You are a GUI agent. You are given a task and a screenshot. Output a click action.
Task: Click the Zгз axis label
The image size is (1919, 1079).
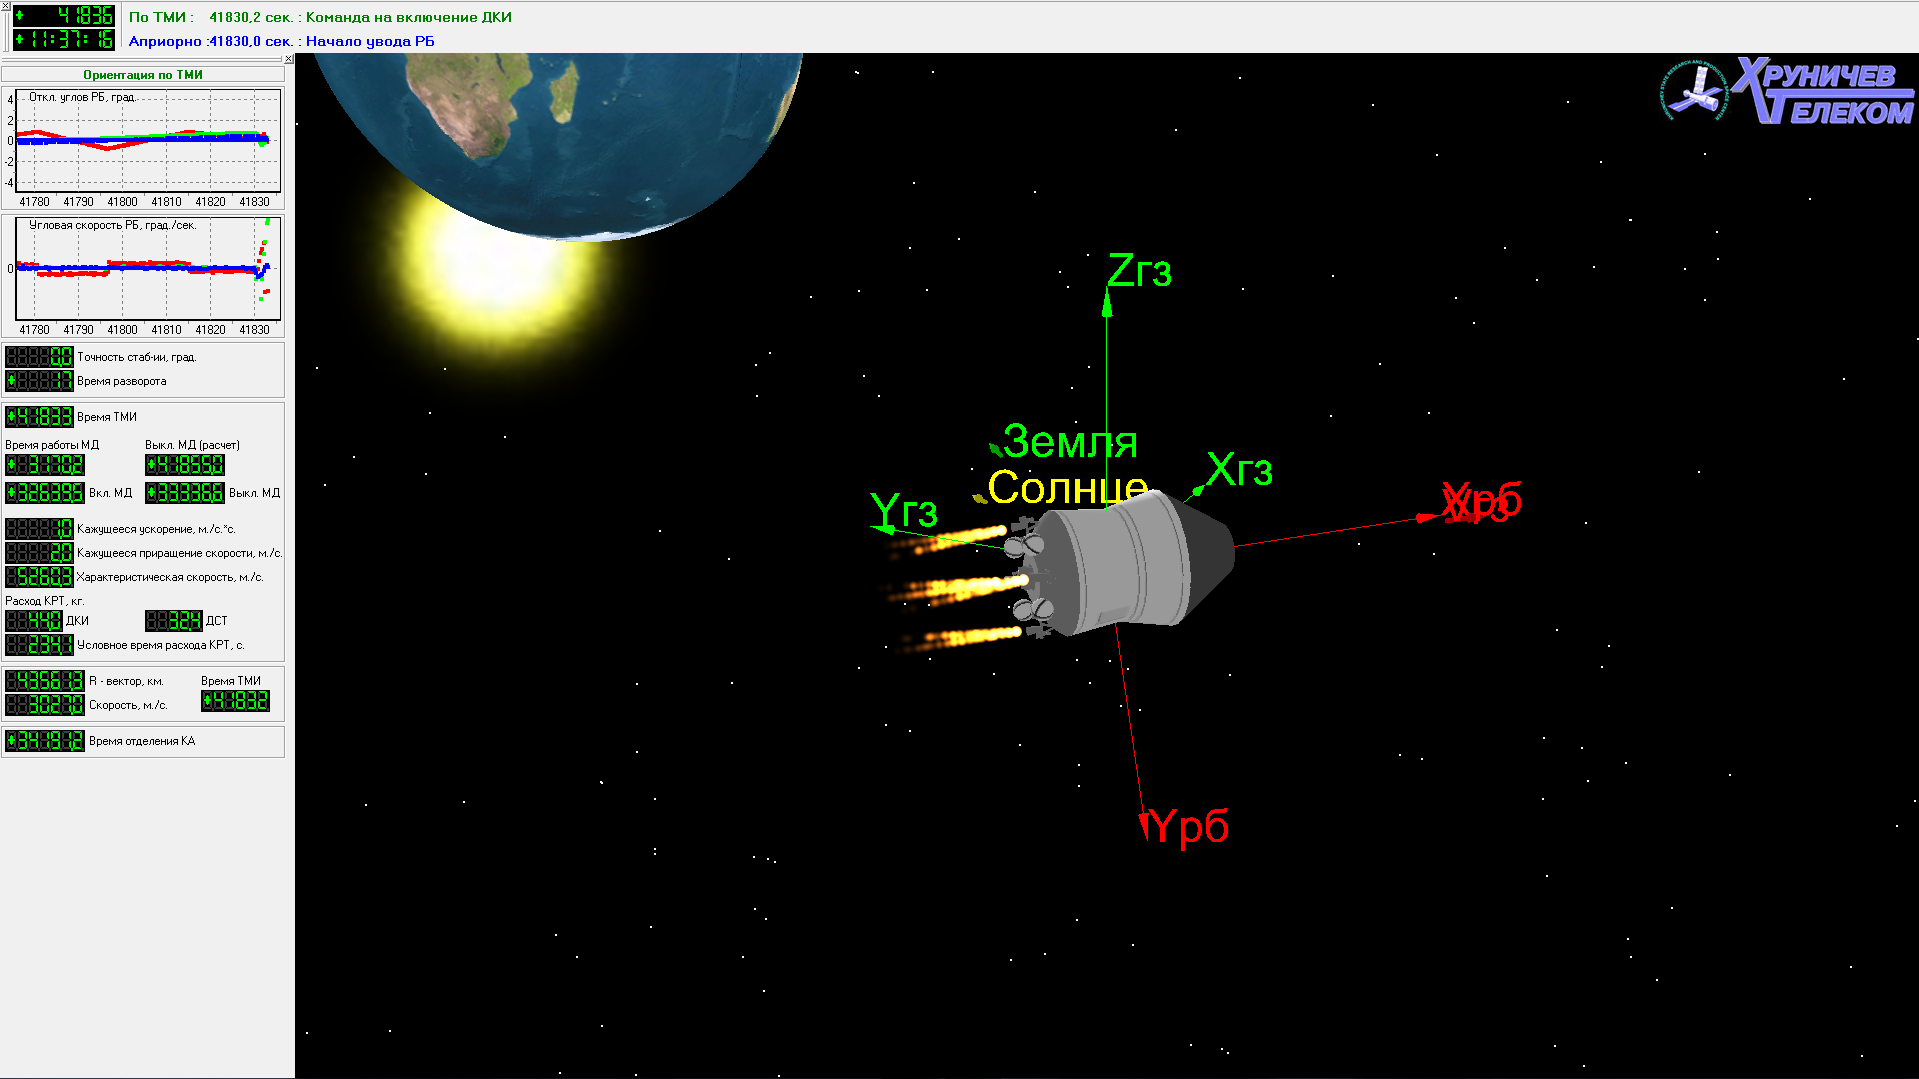[x=1139, y=271]
